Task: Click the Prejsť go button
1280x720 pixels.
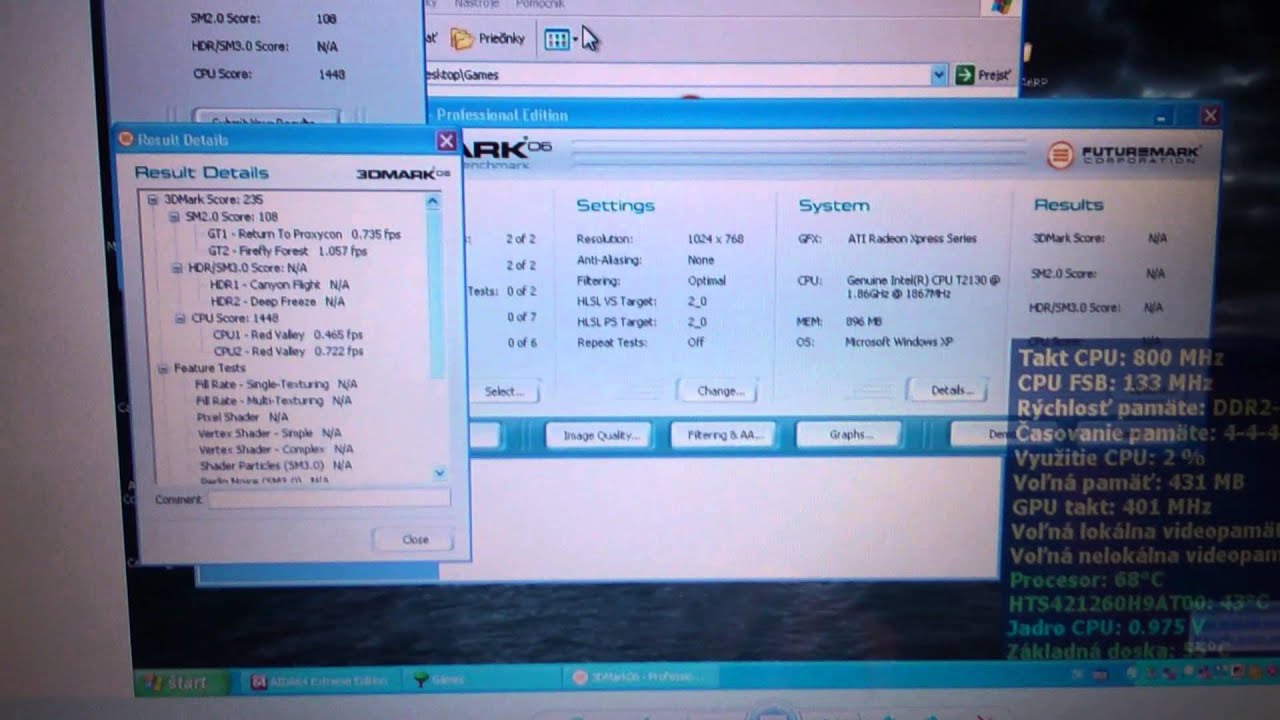Action: 983,75
